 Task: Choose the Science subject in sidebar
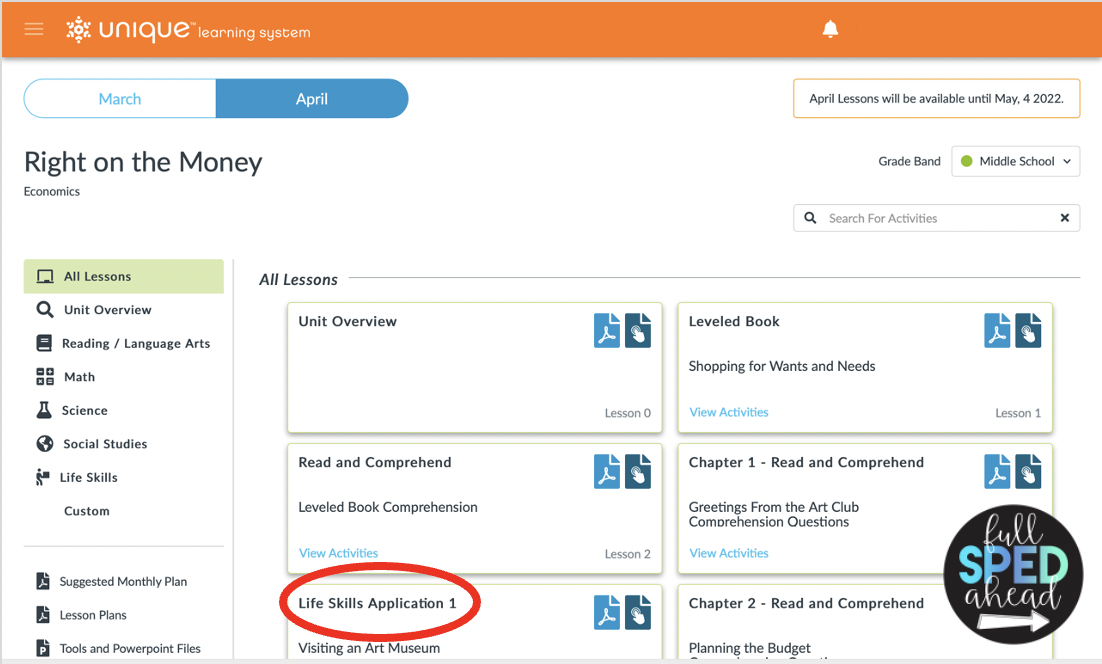coord(85,410)
